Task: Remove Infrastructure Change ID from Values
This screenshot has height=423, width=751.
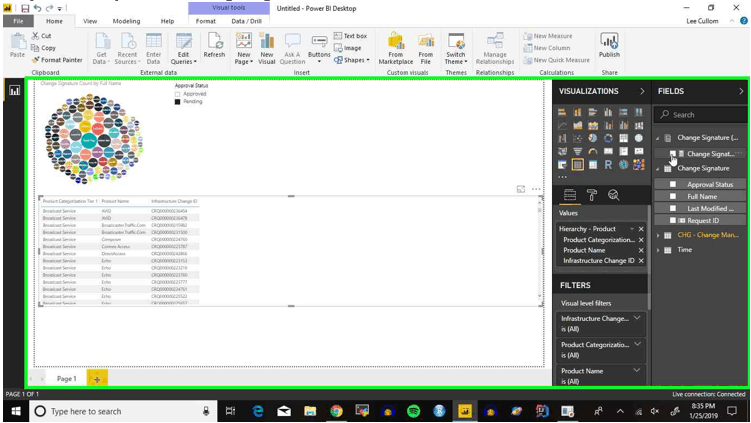Action: [x=641, y=261]
